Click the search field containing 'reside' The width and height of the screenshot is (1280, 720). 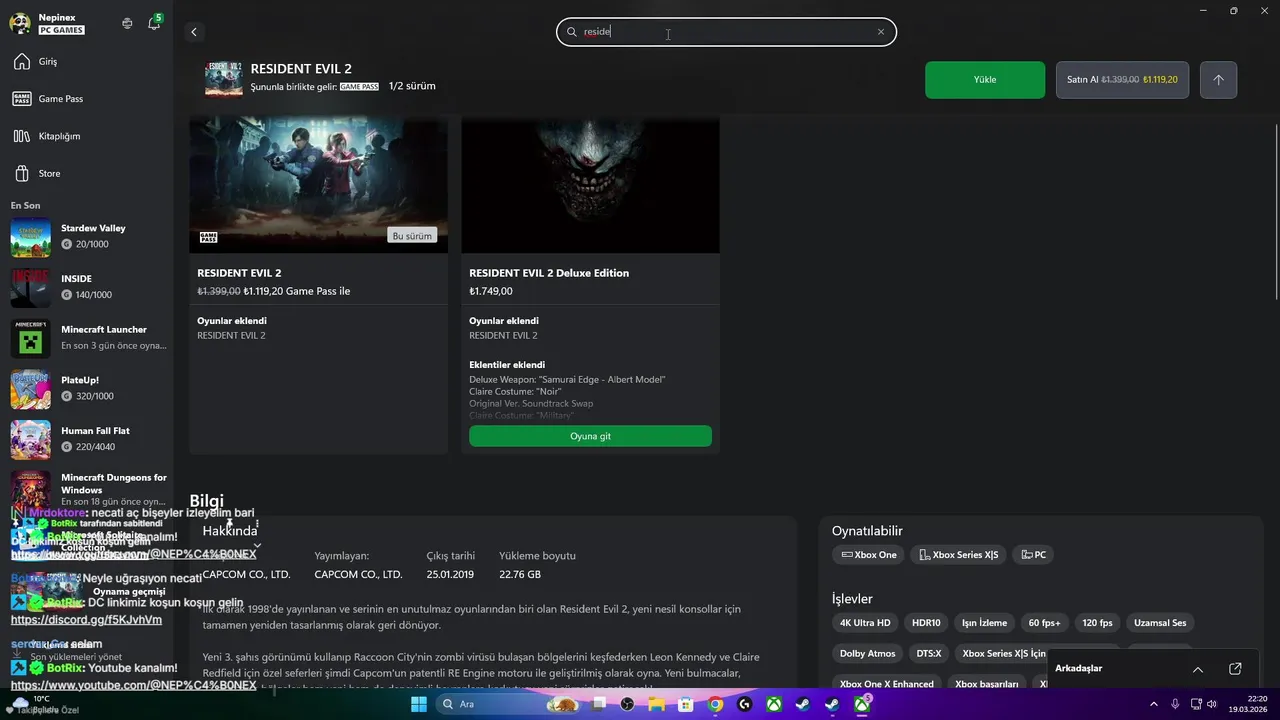(726, 32)
